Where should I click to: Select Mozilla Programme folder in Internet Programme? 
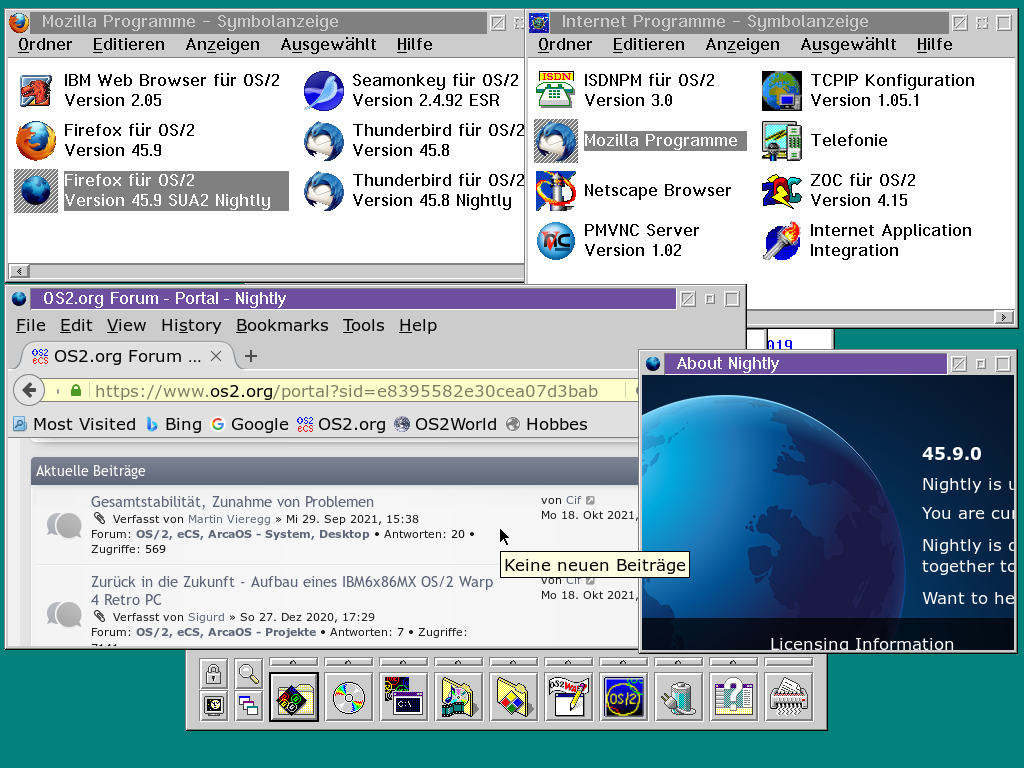[556, 140]
